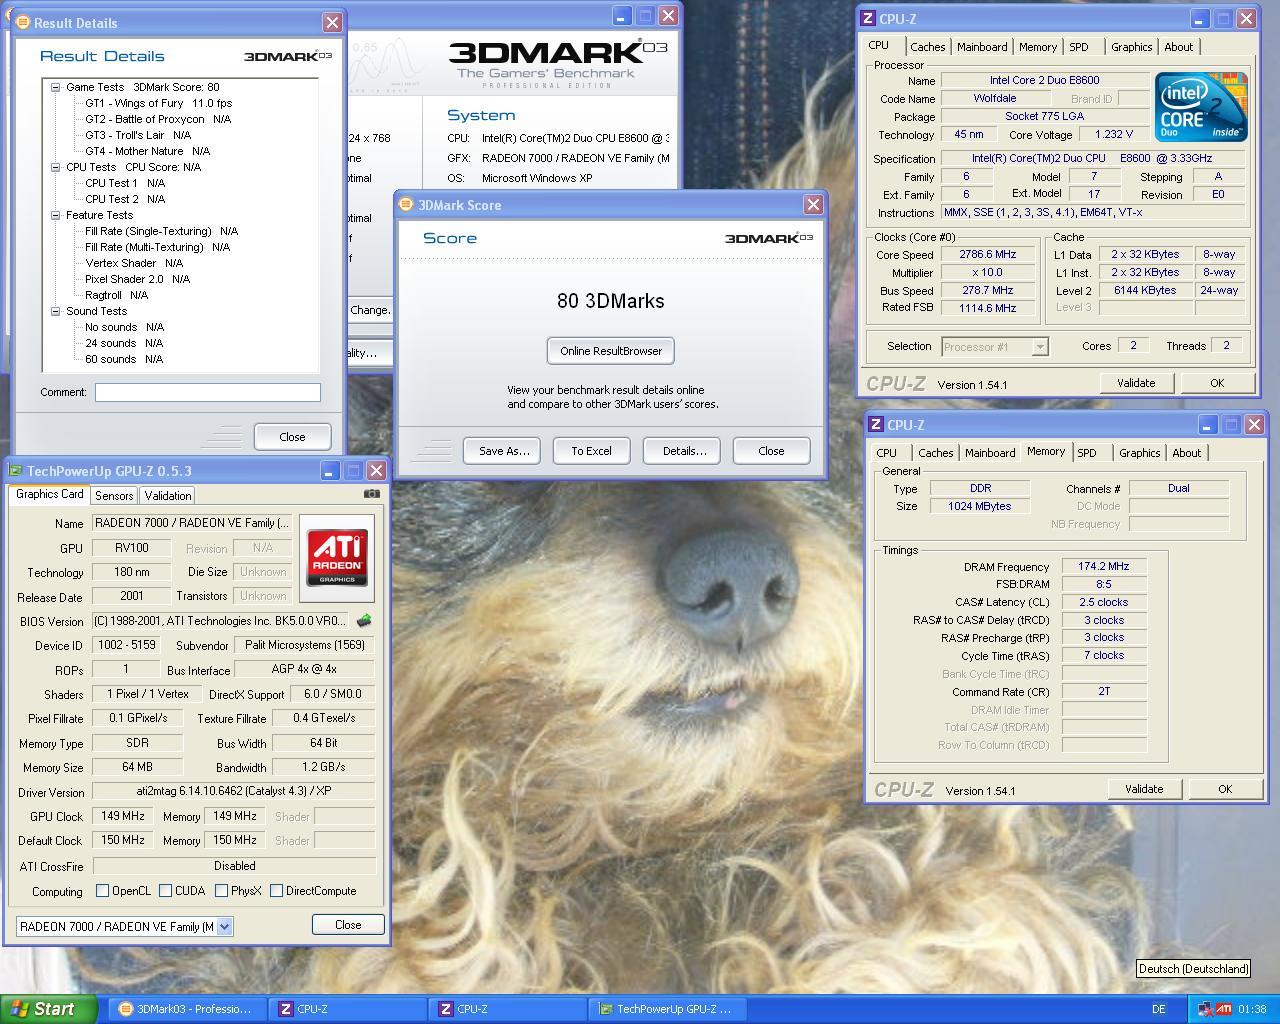Collapse the Game Tests tree node
Image resolution: width=1280 pixels, height=1024 pixels.
coord(56,87)
